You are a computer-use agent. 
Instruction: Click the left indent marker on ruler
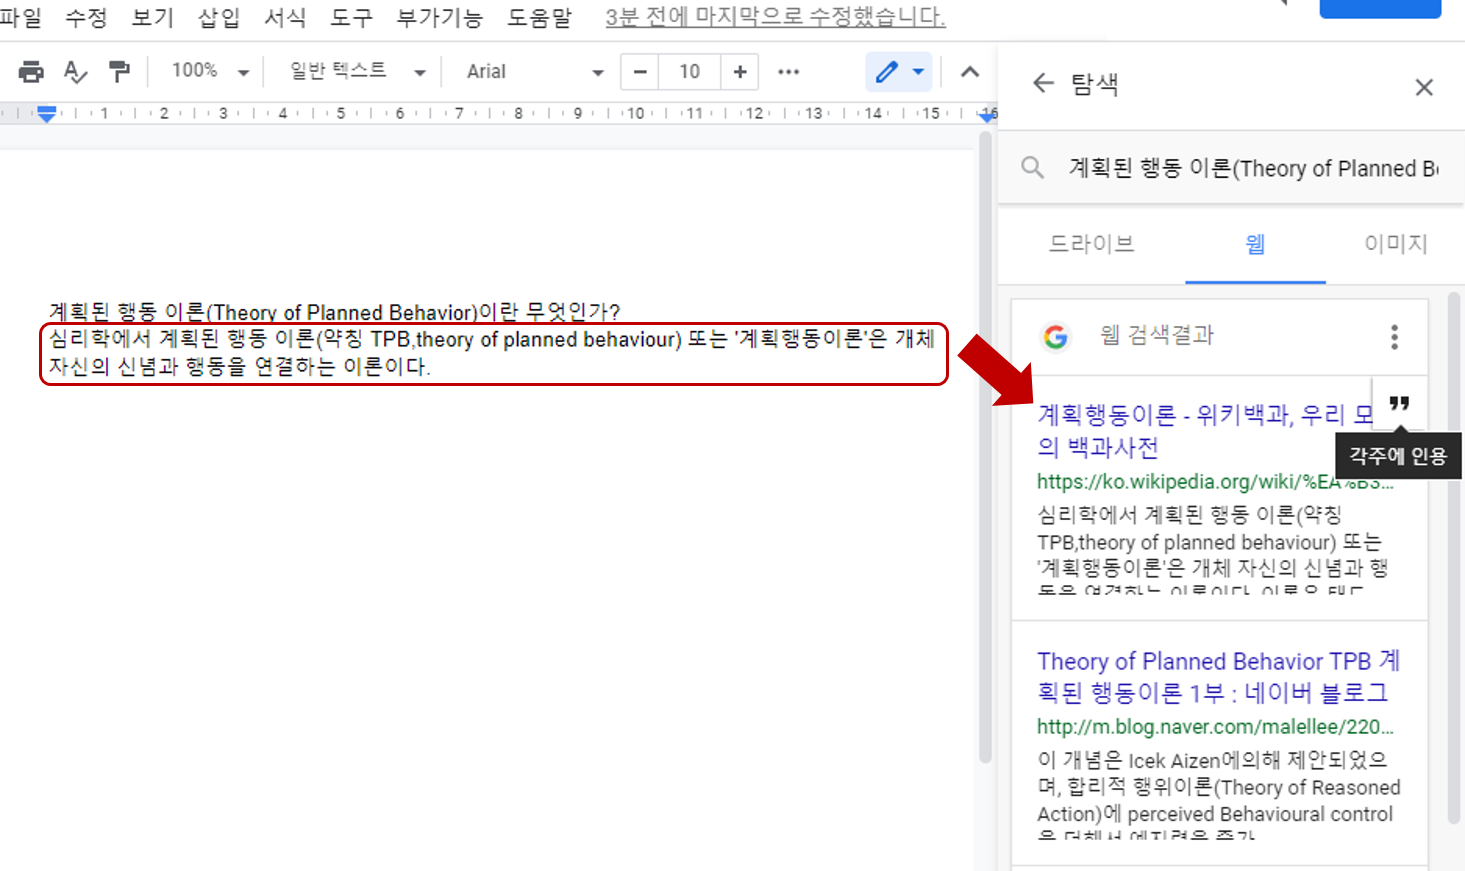pyautogui.click(x=47, y=114)
